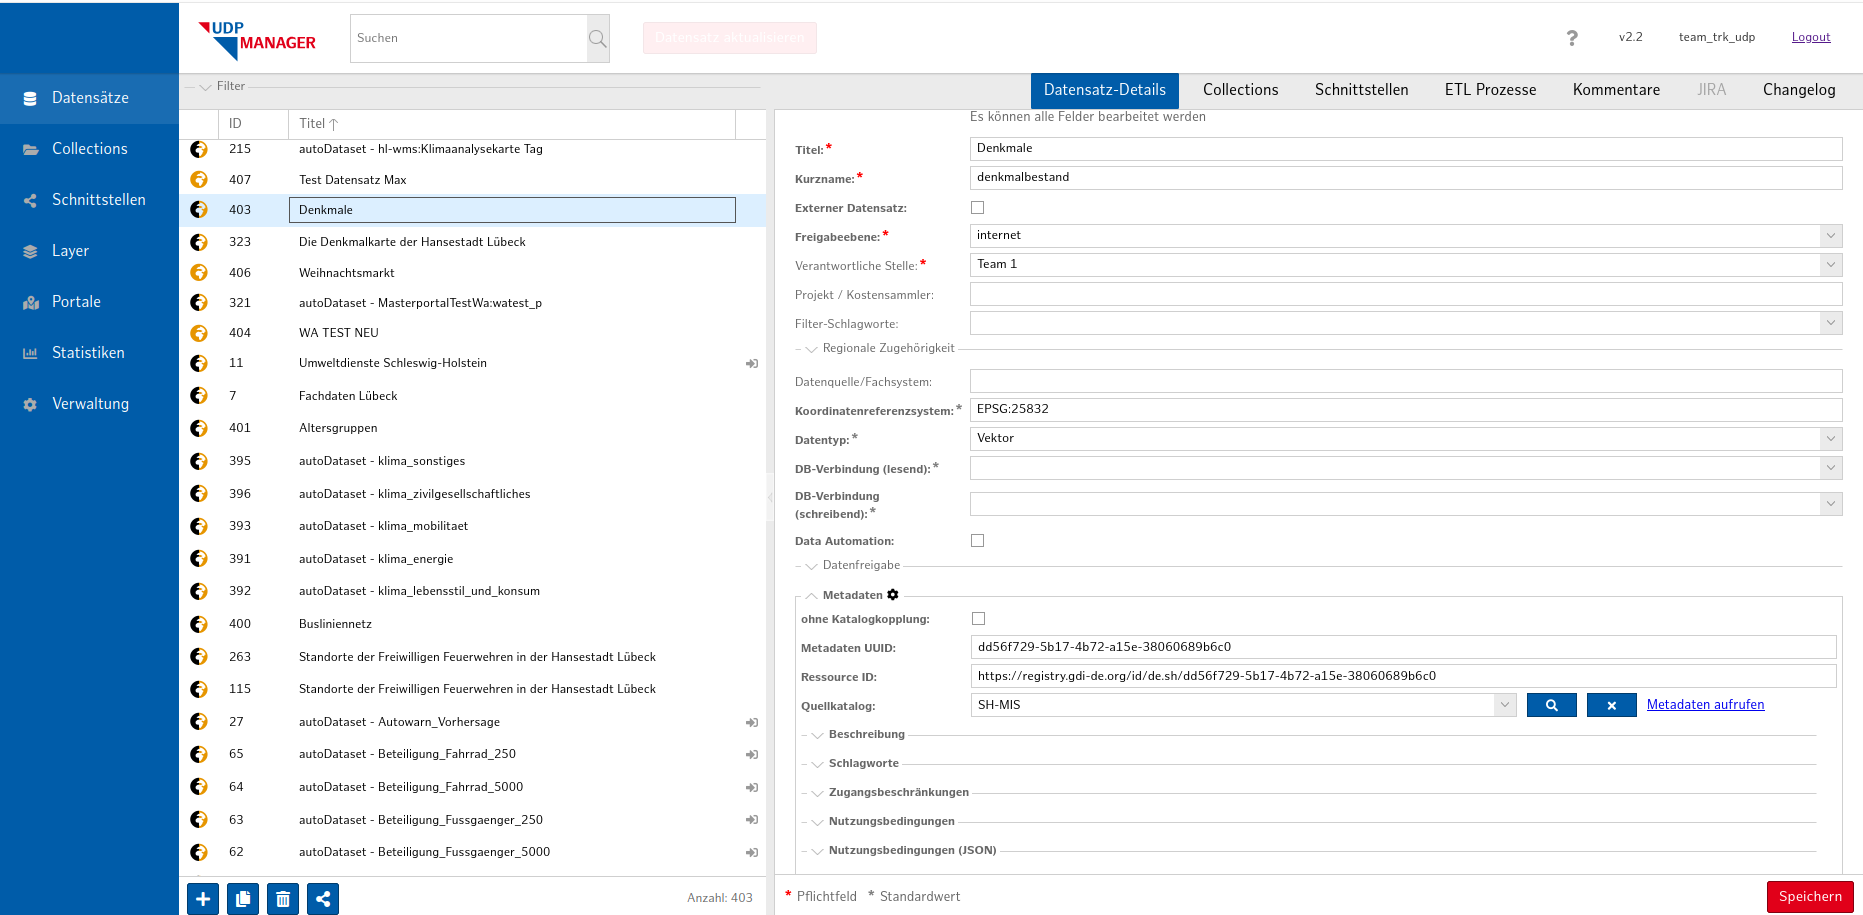Open the Changelog tab
This screenshot has height=915, width=1863.
point(1798,90)
